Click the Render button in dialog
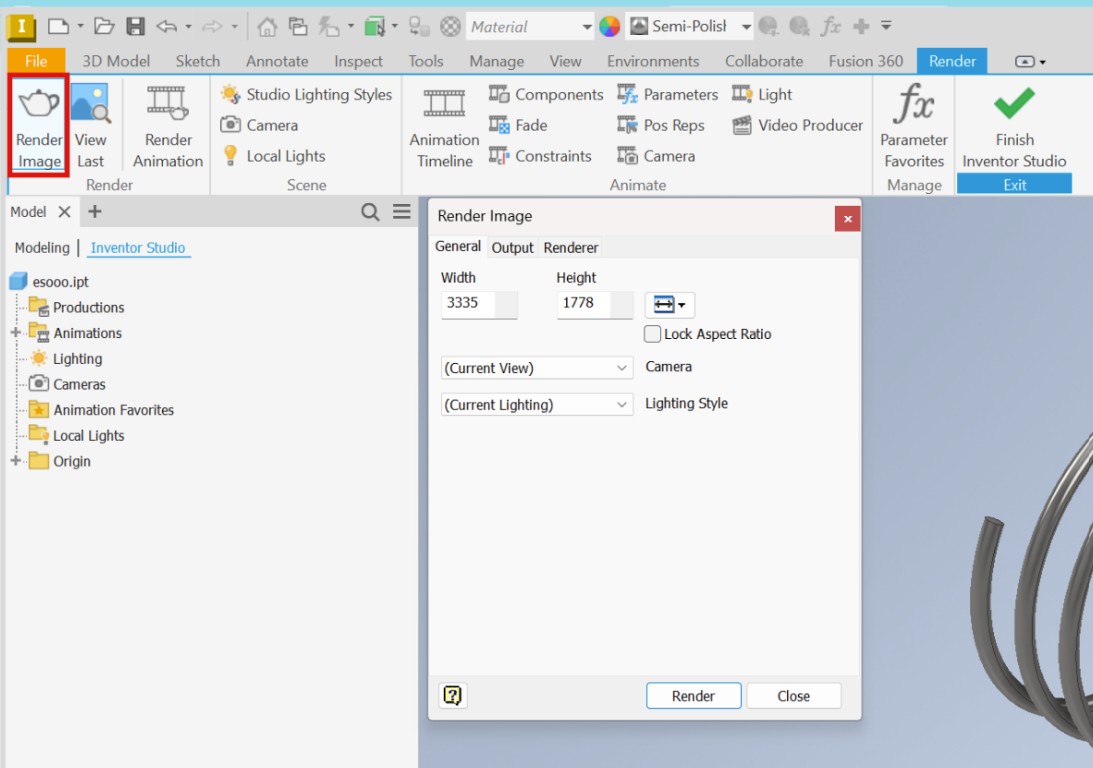1093x768 pixels. [693, 696]
